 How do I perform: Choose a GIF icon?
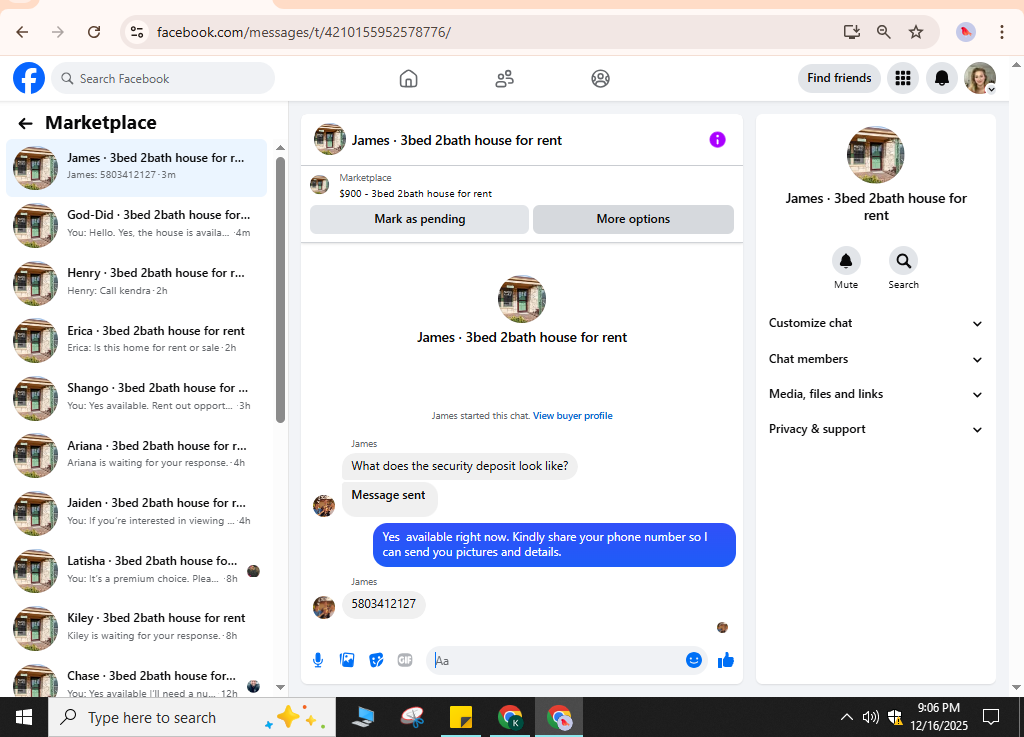[405, 660]
